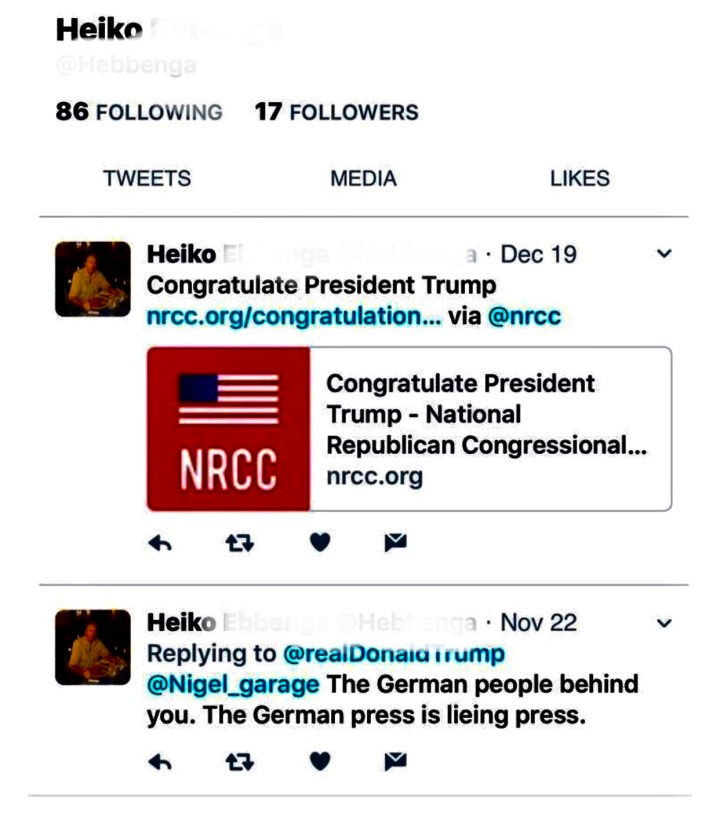Open the NRCC flag link card image

point(229,429)
